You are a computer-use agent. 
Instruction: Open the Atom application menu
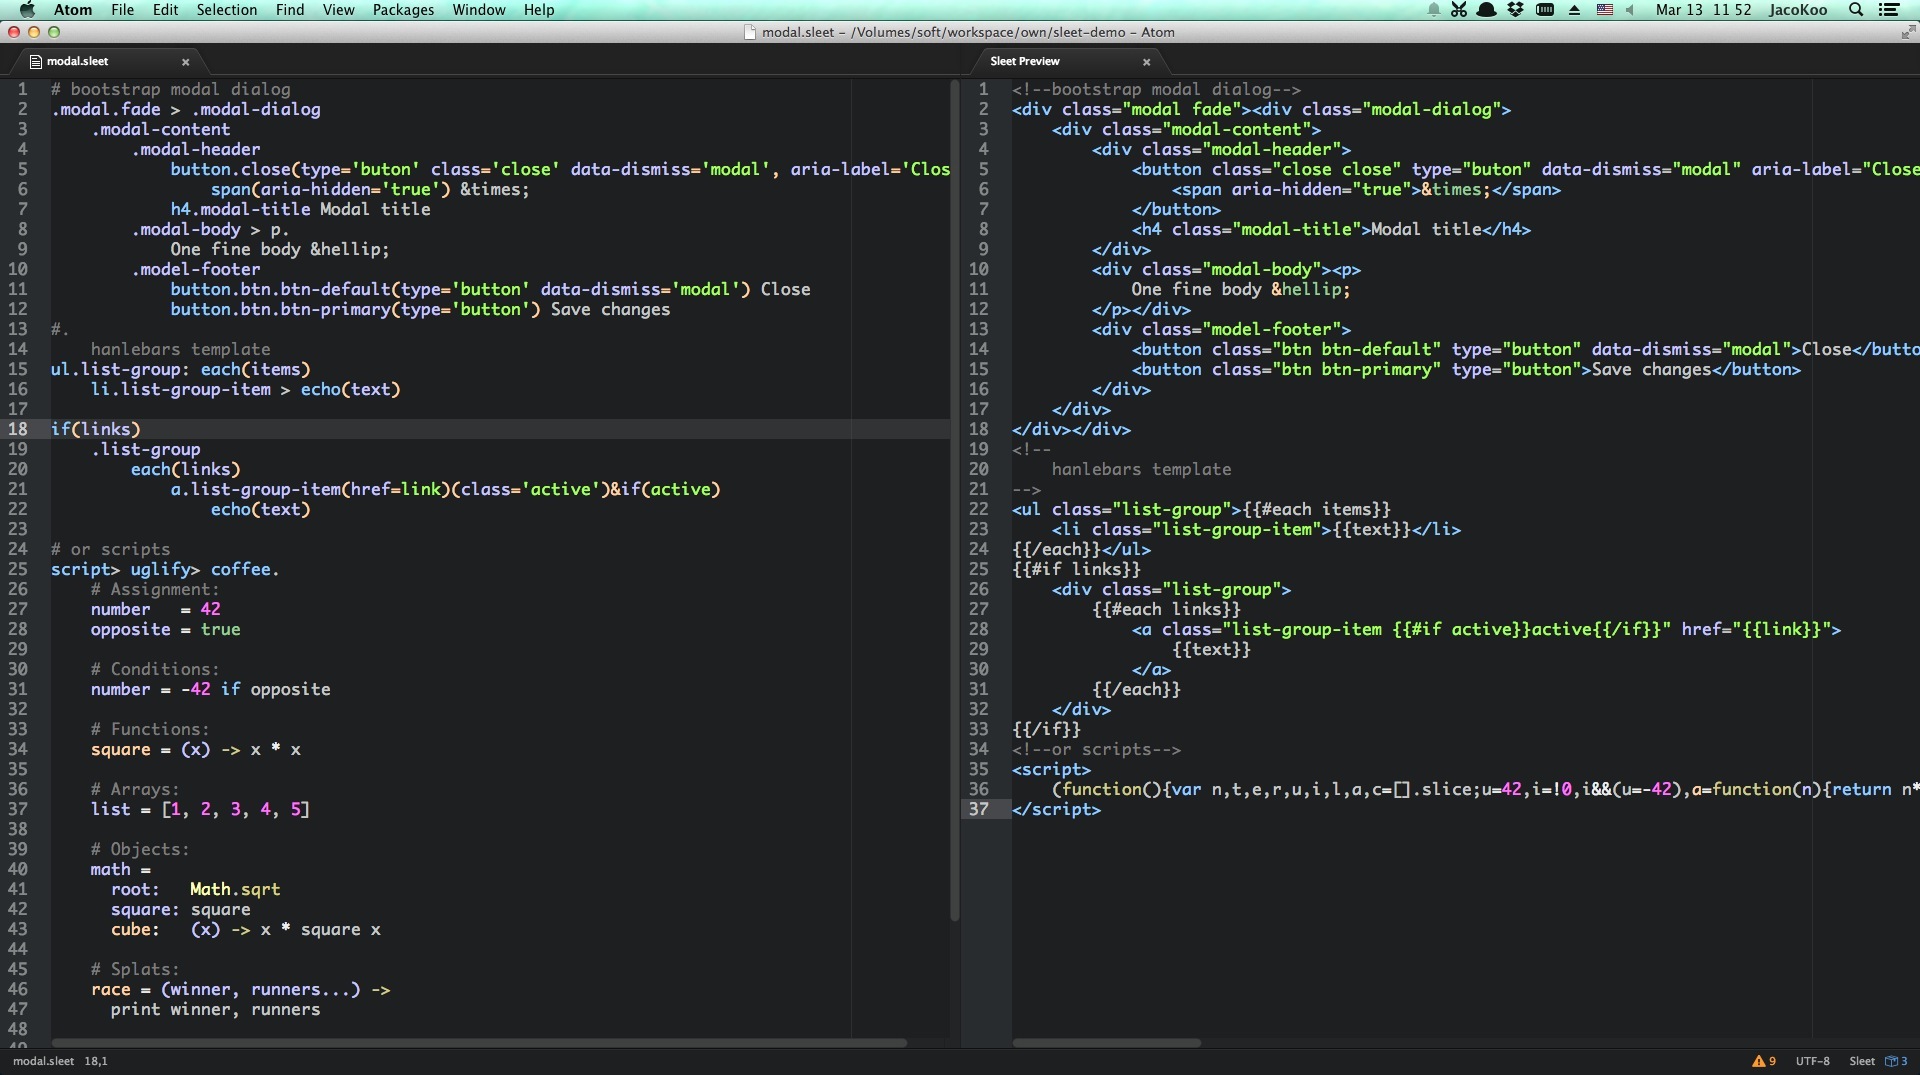point(72,10)
